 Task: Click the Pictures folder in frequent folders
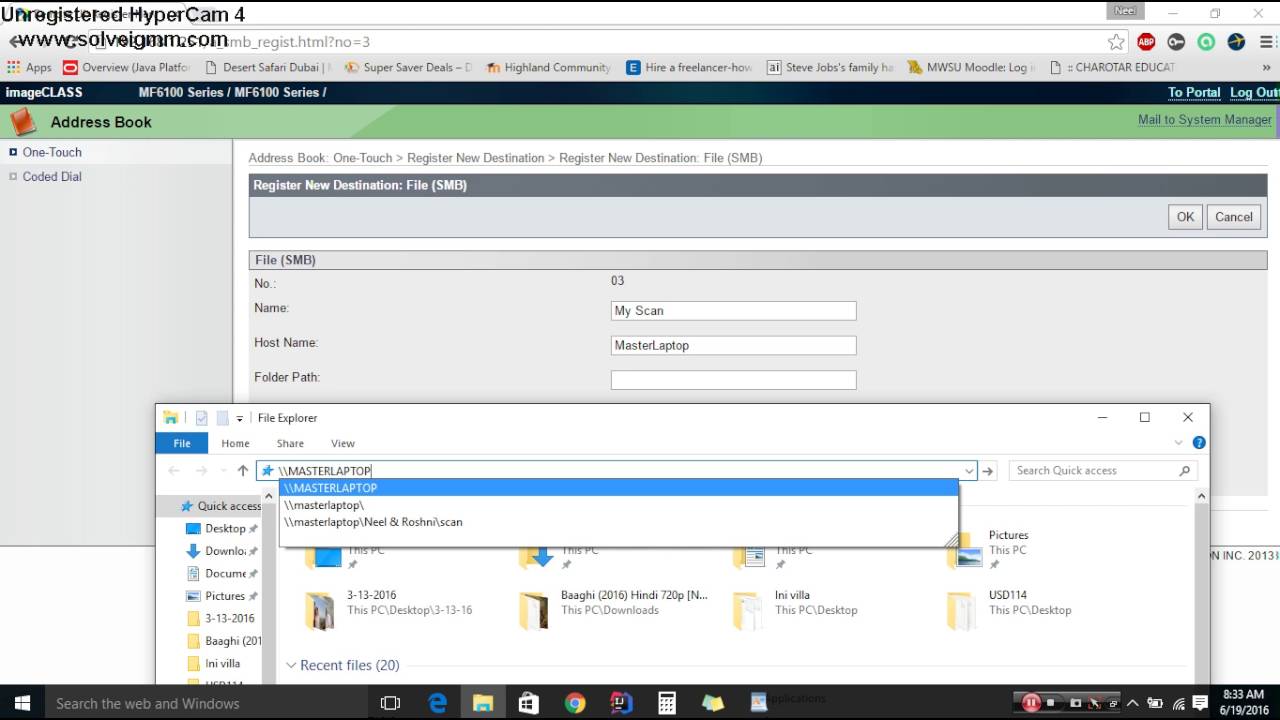coord(1010,549)
